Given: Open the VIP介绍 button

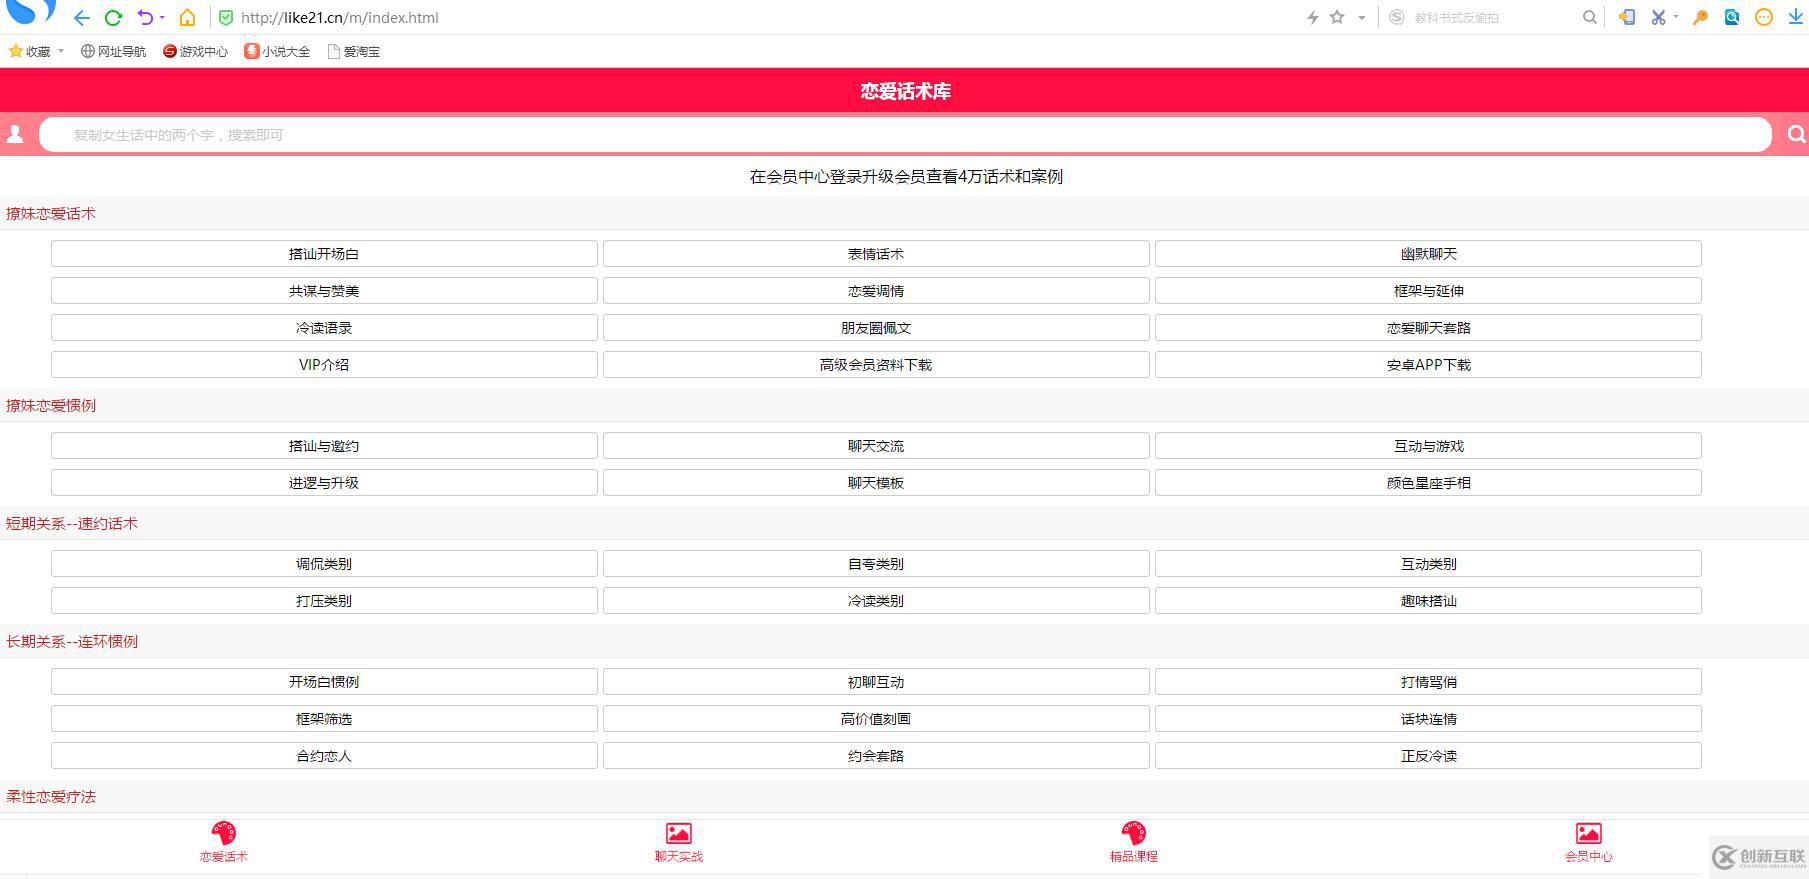Looking at the screenshot, I should click(x=324, y=365).
